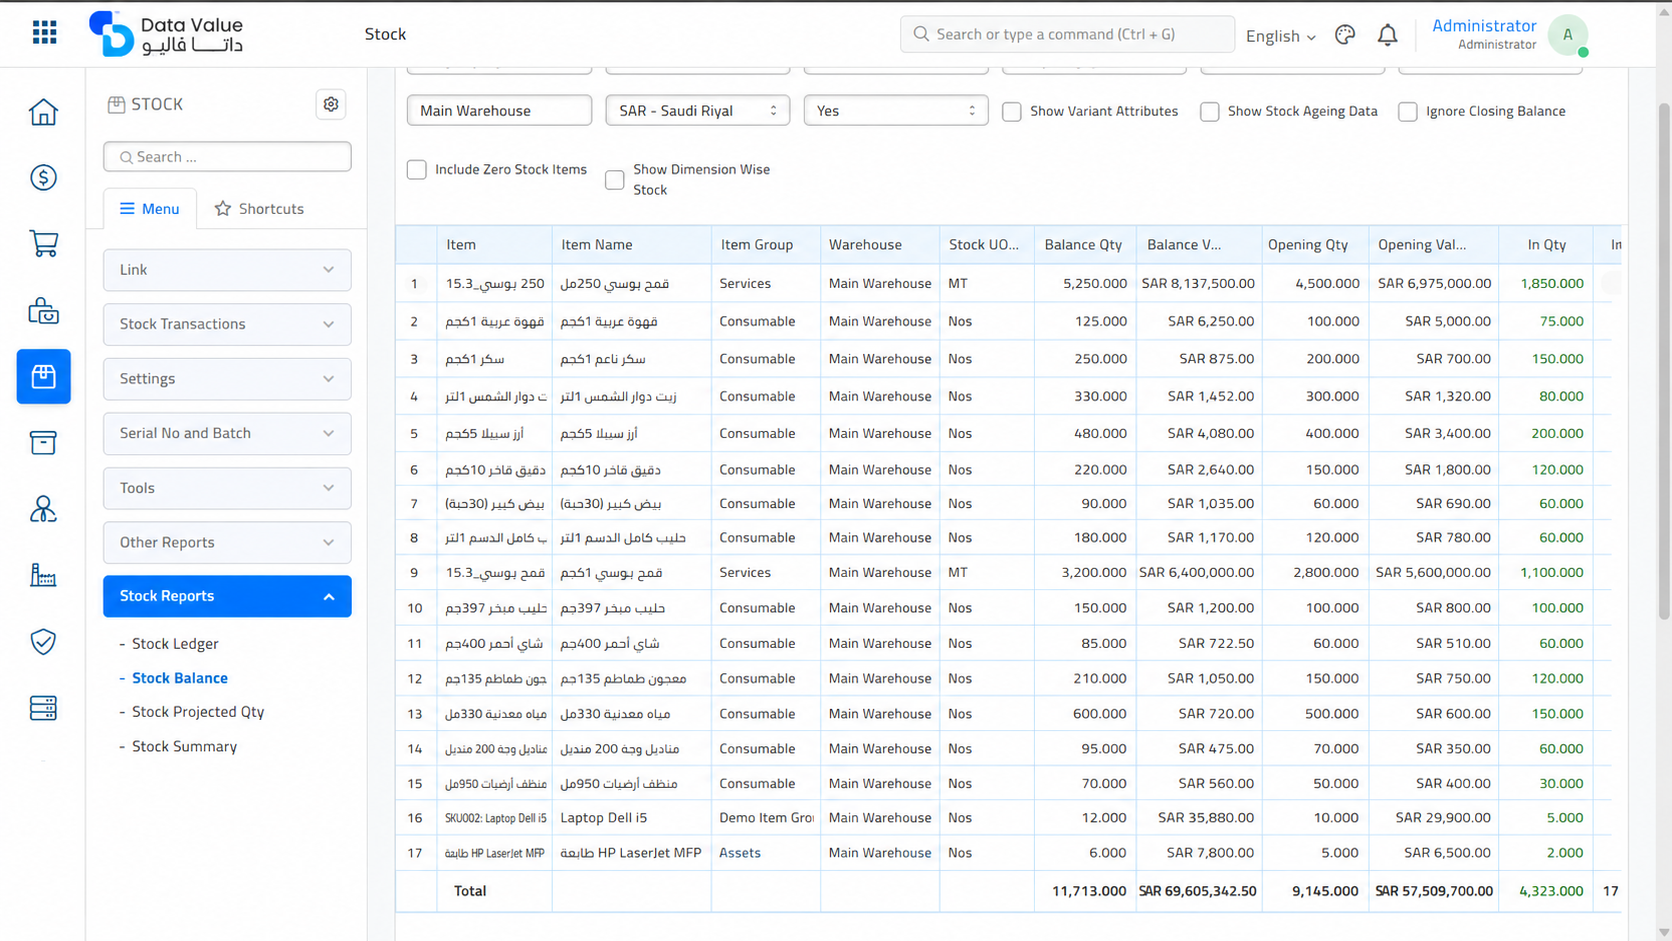Expand Serial No and Batch section

(227, 433)
